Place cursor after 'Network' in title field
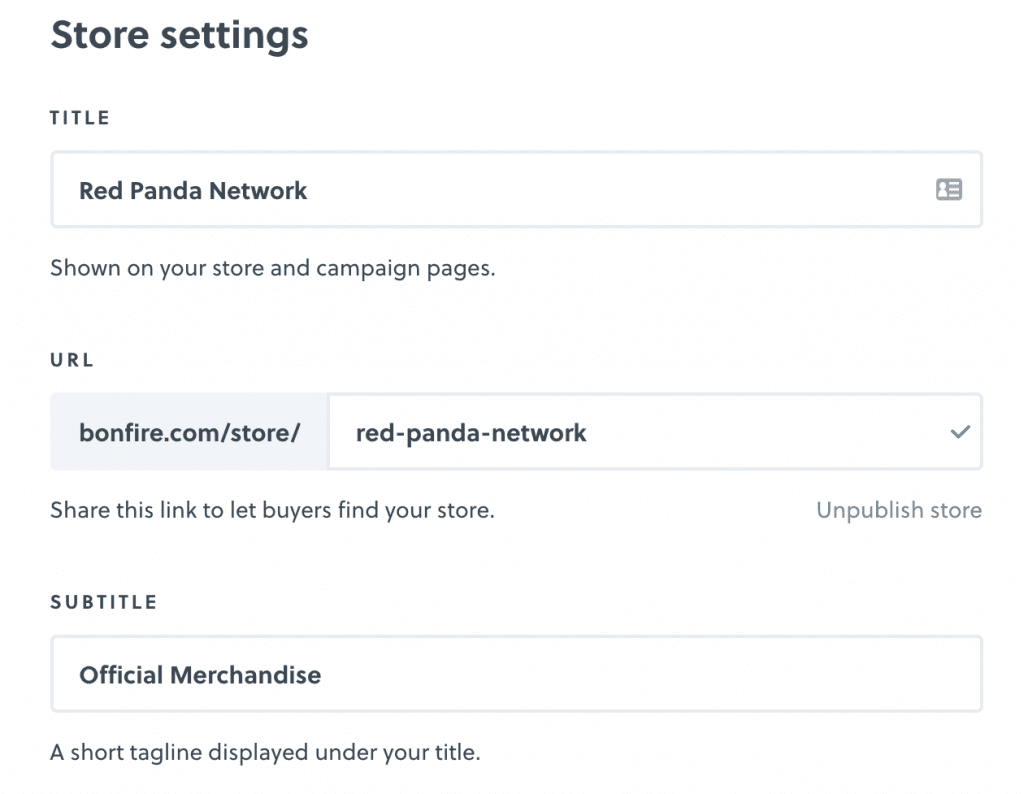Viewport: 1024px width, 794px height. tap(308, 191)
